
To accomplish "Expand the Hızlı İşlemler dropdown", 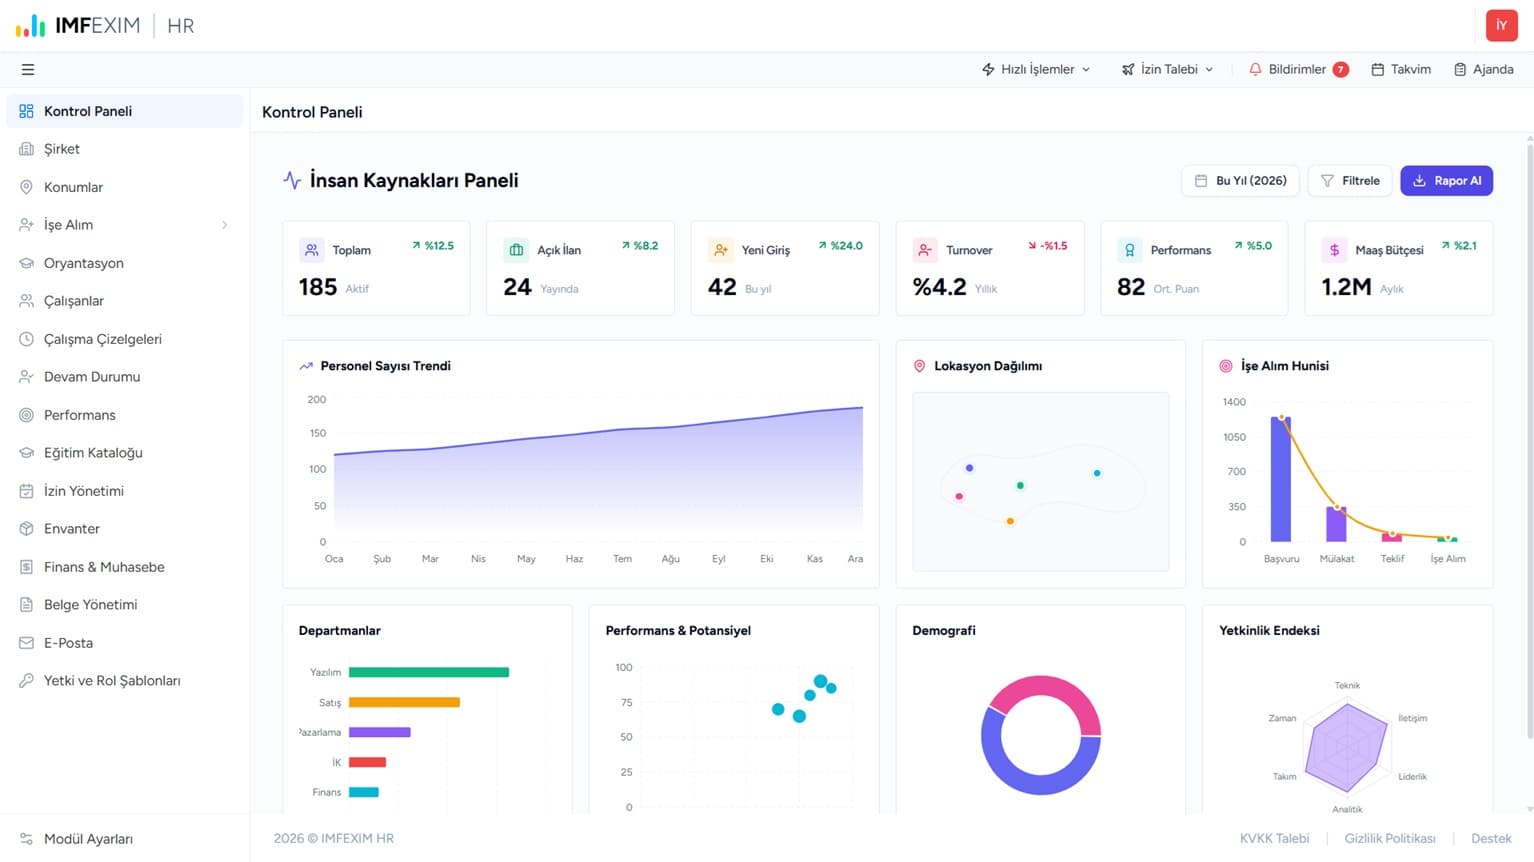I will click(x=1036, y=69).
